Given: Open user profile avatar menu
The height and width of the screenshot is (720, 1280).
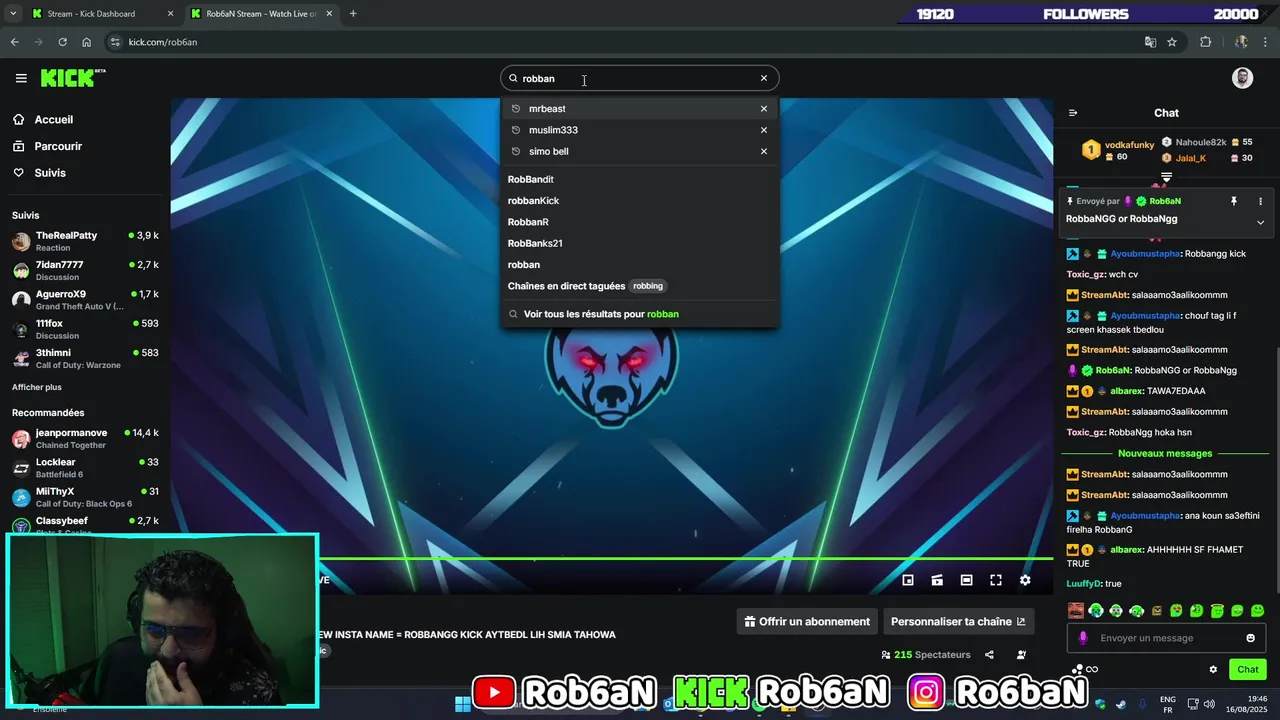Looking at the screenshot, I should pos(1242,78).
